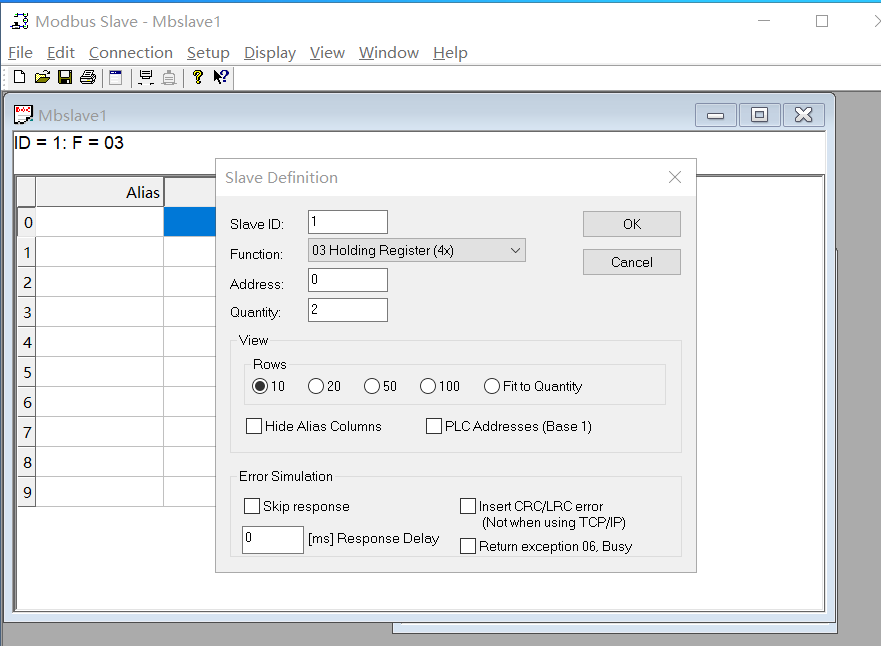Click the Save floppy disk icon
This screenshot has height=646, width=881.
pyautogui.click(x=64, y=77)
